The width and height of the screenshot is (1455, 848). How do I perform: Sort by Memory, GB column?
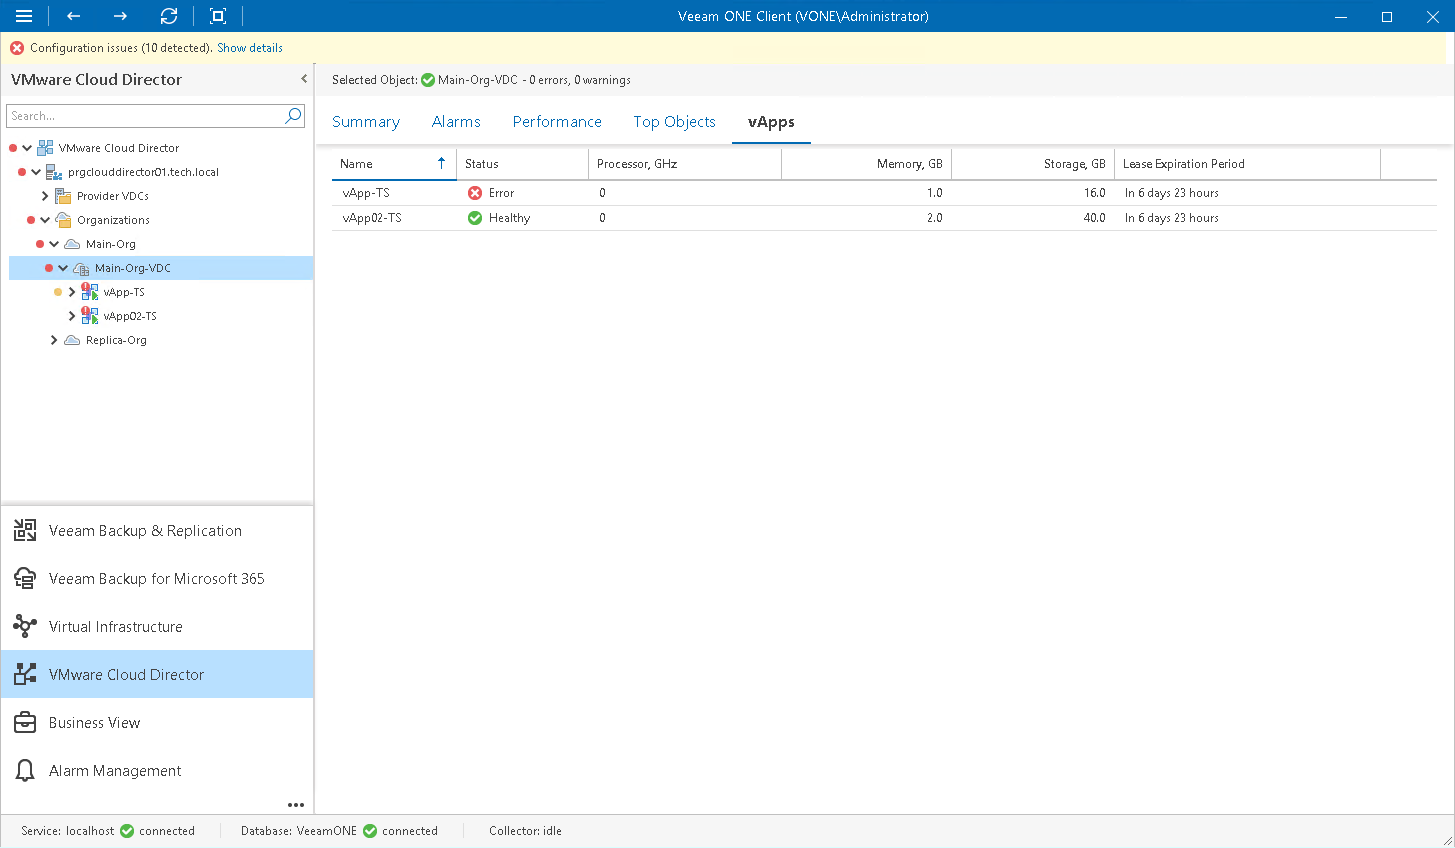tap(866, 164)
